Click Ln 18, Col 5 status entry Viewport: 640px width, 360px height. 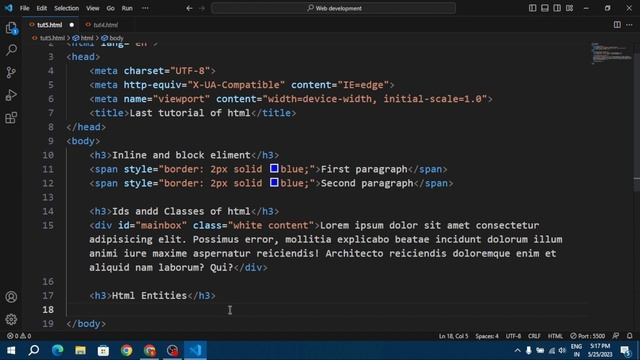click(453, 336)
